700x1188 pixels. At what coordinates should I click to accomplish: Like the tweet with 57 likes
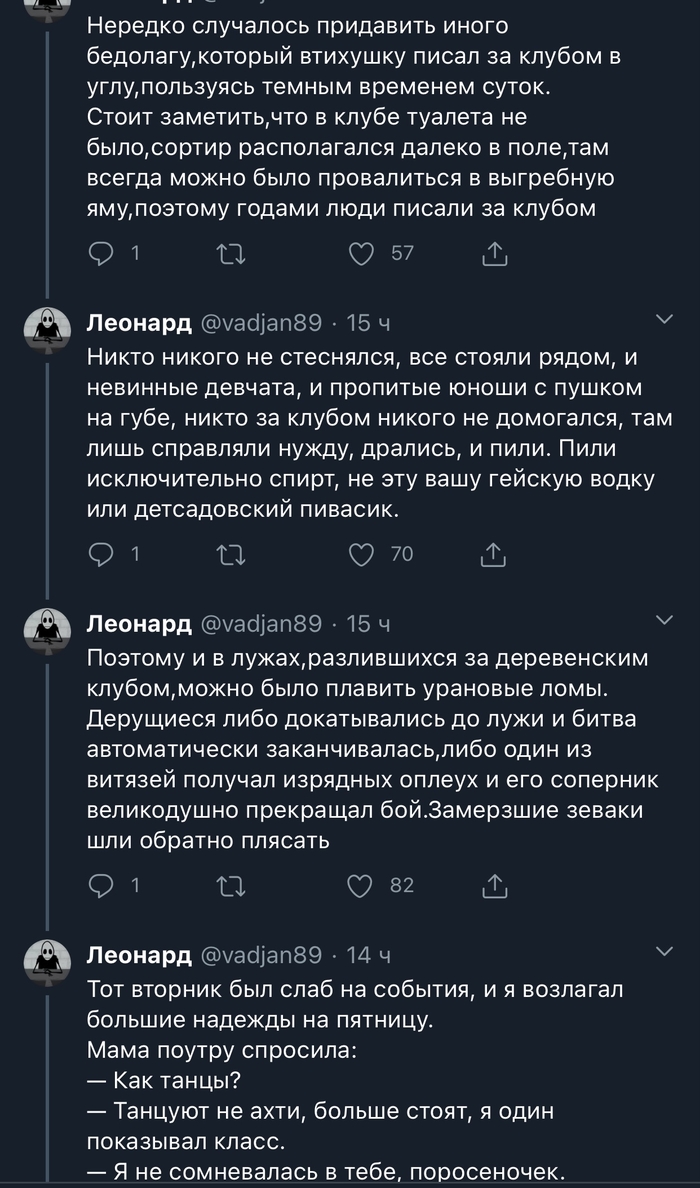pyautogui.click(x=360, y=254)
